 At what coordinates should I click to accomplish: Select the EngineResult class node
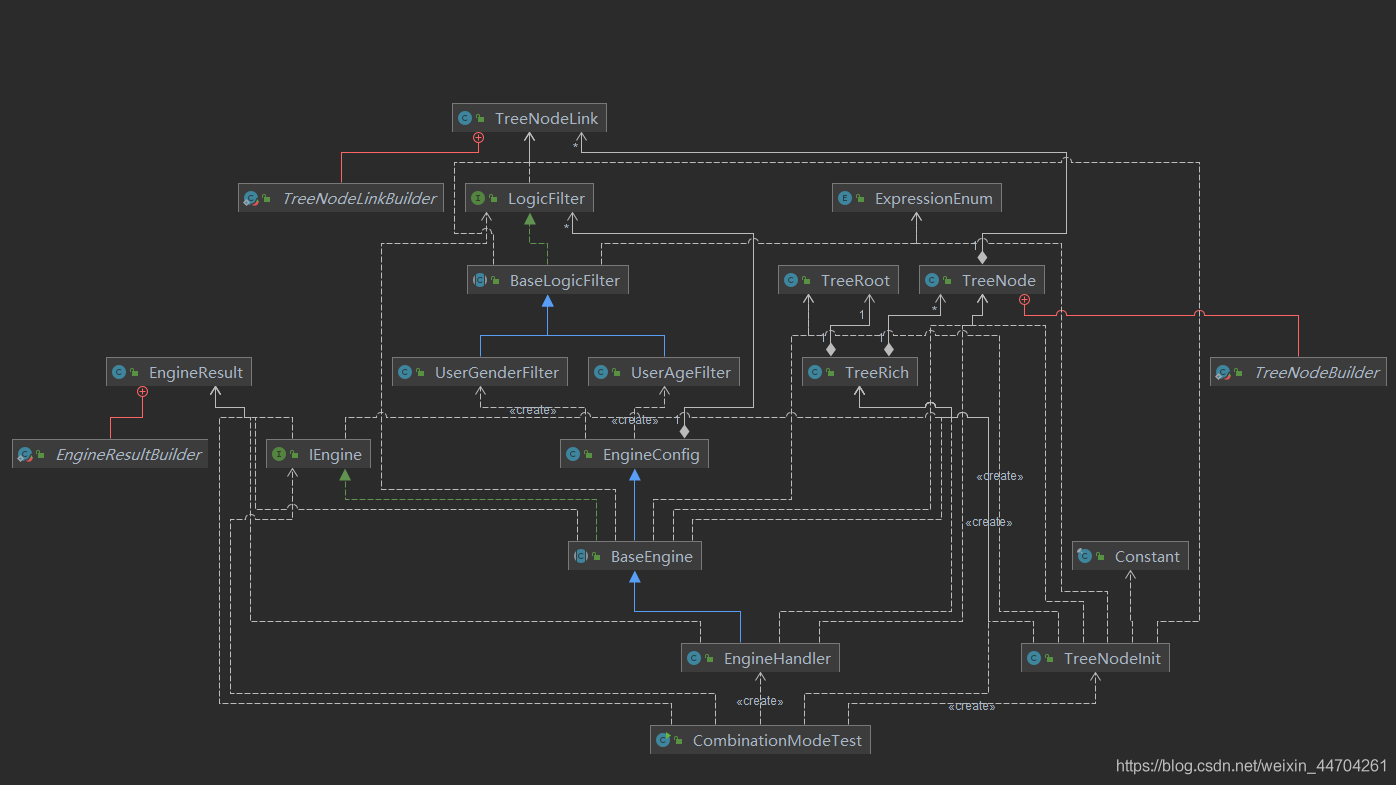pyautogui.click(x=179, y=372)
